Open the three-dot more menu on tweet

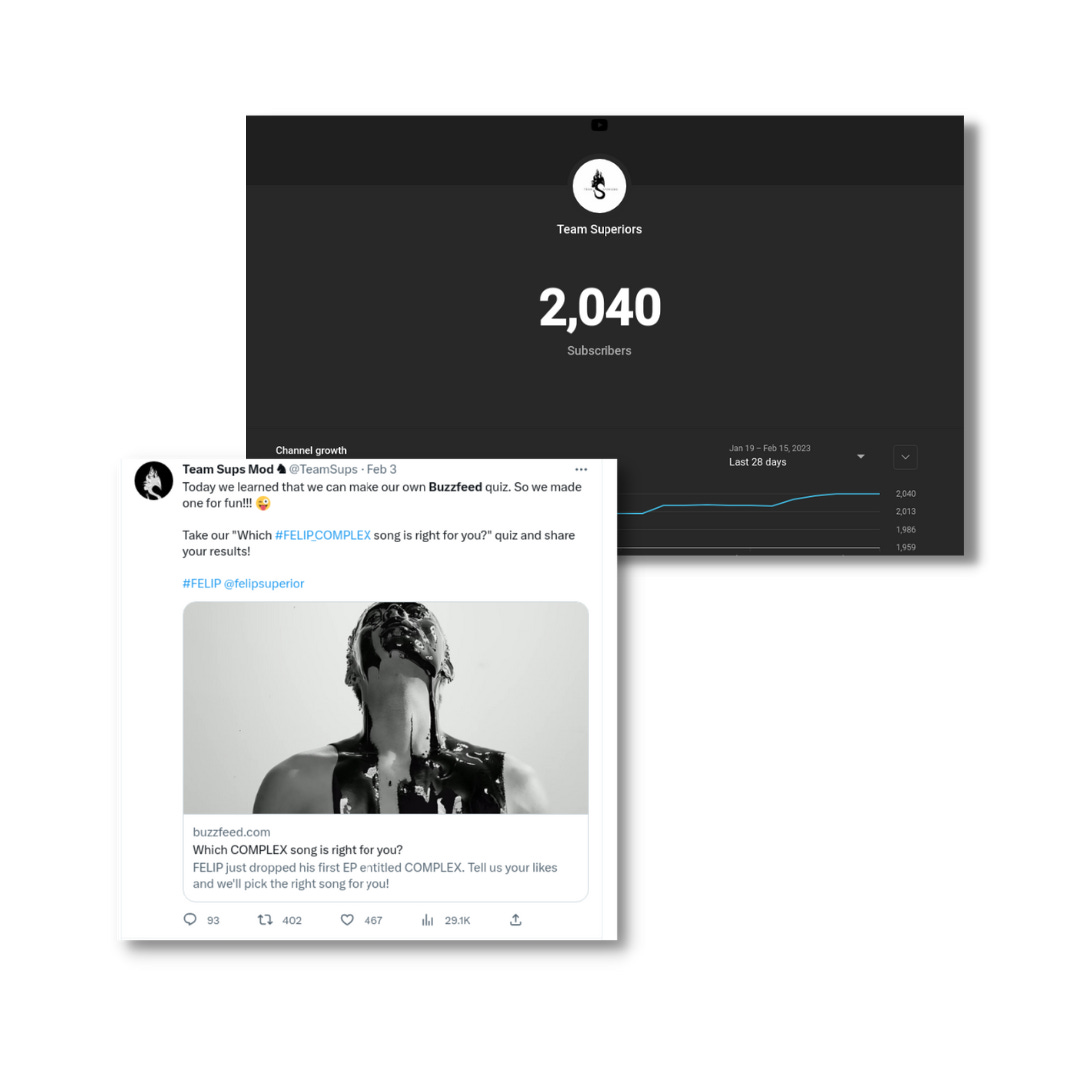[x=581, y=469]
